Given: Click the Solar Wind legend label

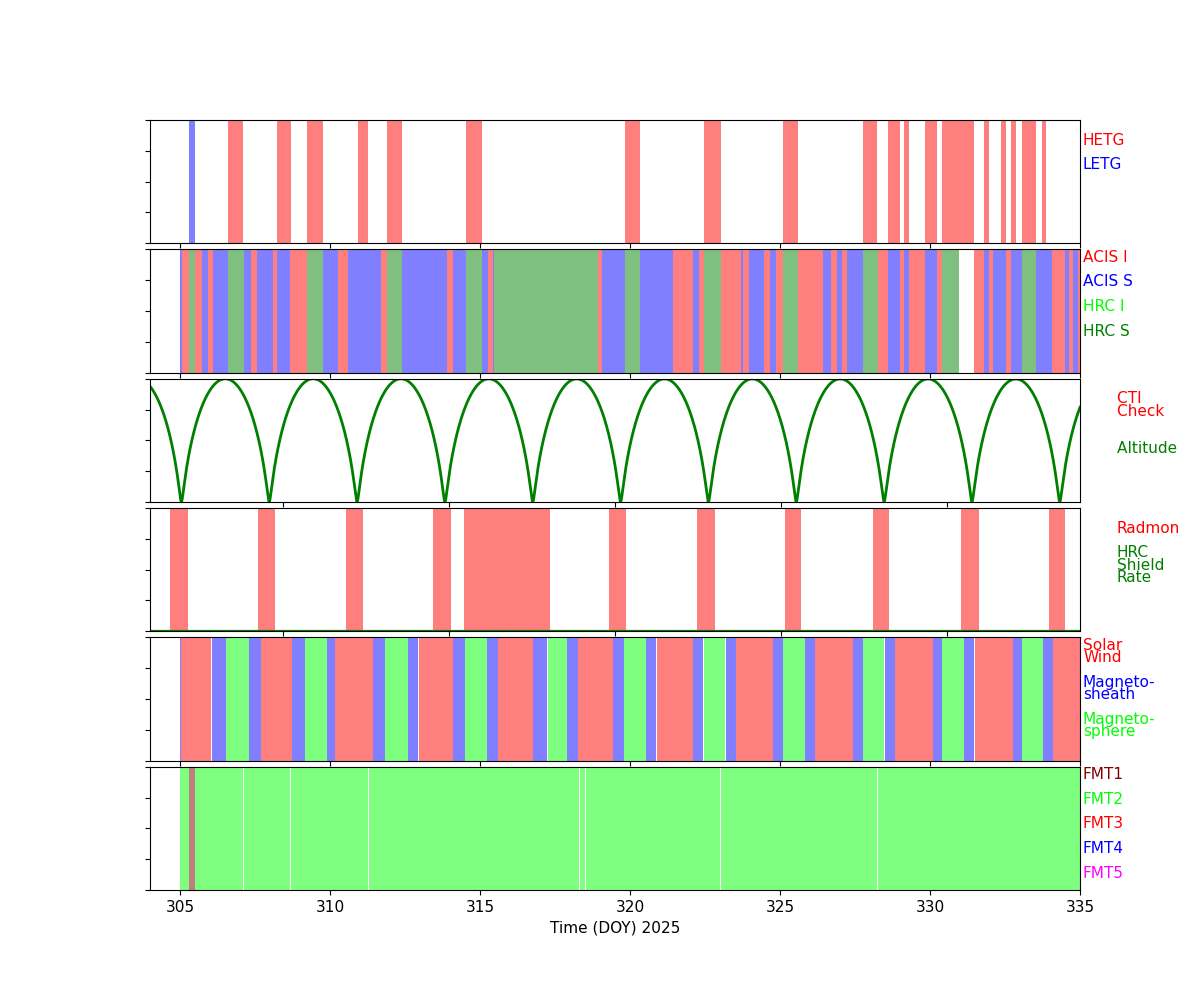Looking at the screenshot, I should click(1102, 651).
